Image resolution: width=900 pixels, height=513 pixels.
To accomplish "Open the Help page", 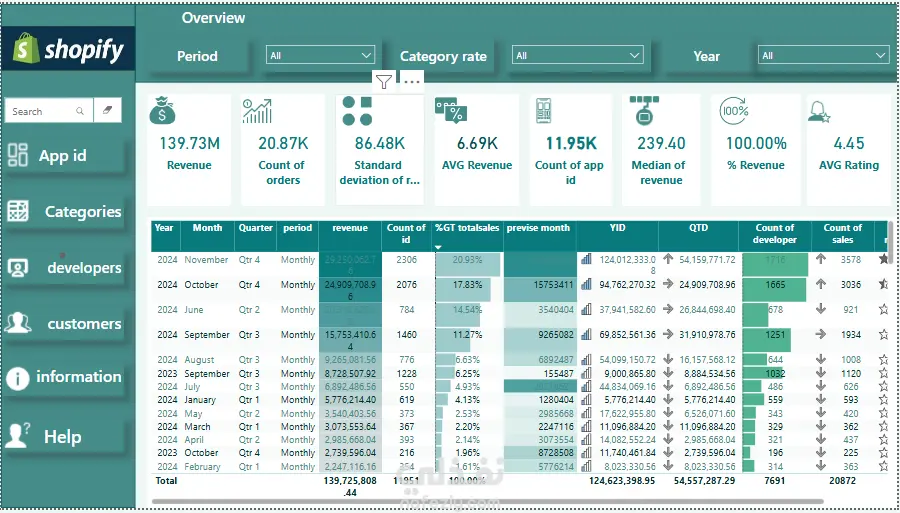I will click(64, 437).
